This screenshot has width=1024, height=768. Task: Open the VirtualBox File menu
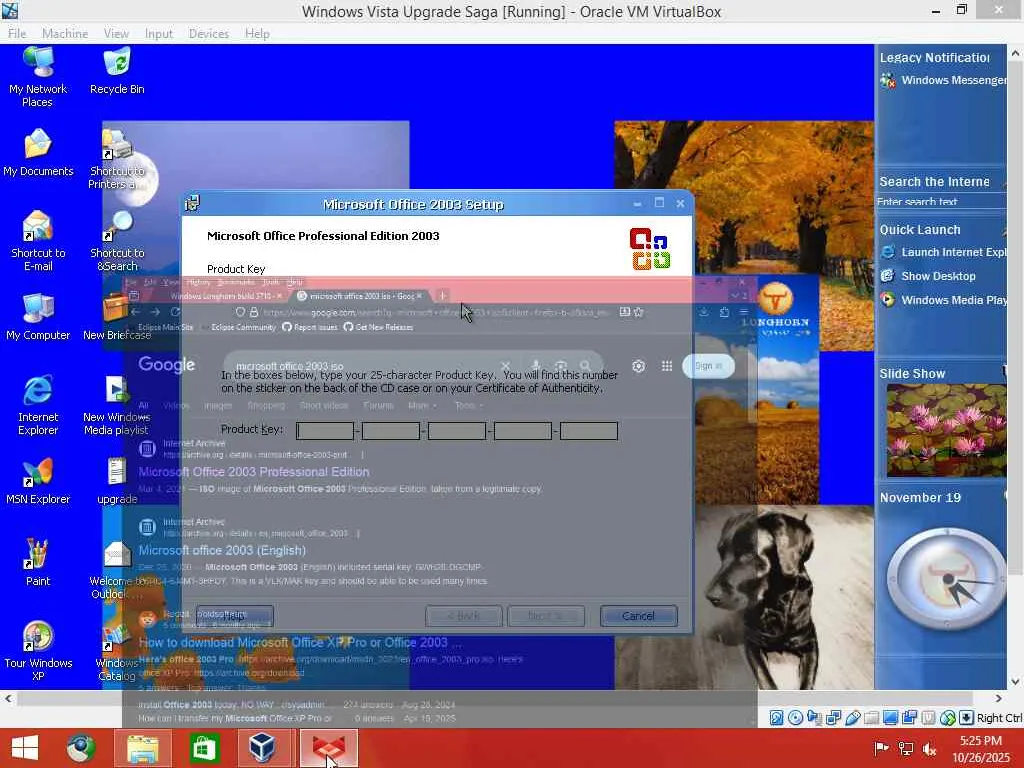[x=17, y=33]
